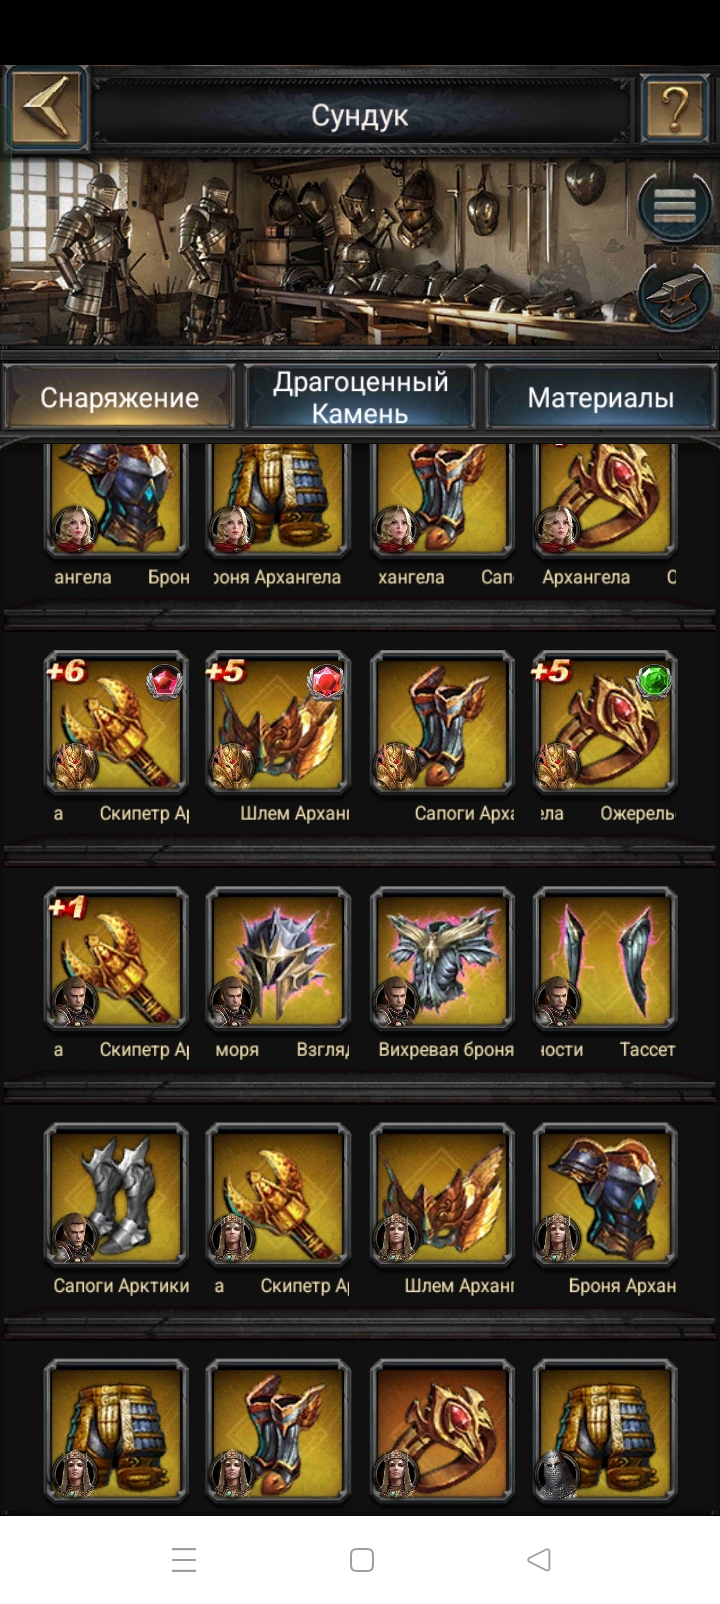Image resolution: width=720 pixels, height=1604 pixels.
Task: Open the anvil forge icon
Action: point(675,295)
